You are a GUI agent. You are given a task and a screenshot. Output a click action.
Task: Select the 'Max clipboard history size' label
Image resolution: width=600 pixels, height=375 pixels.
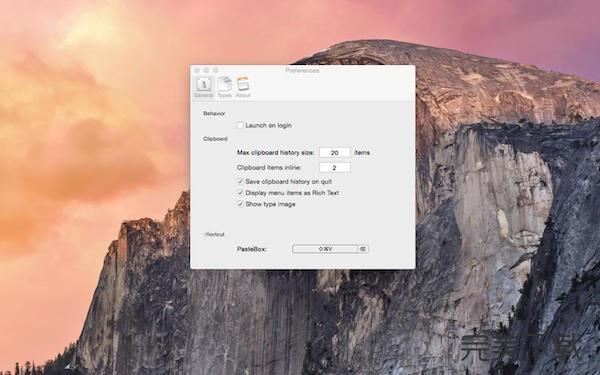pos(276,152)
